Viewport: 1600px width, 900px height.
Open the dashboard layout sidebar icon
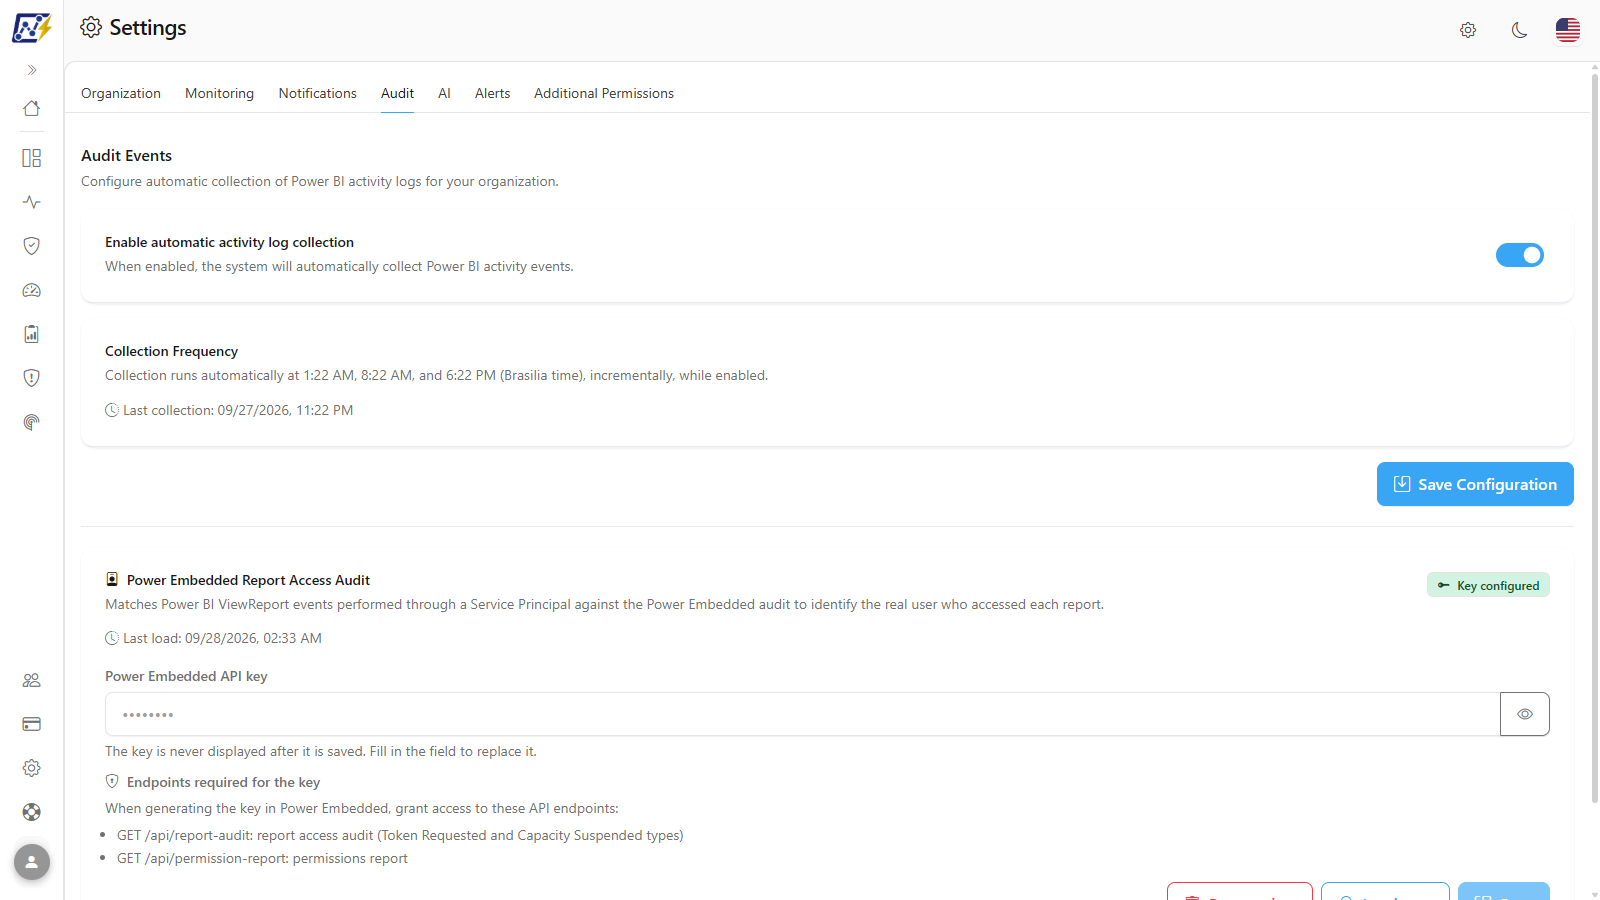pyautogui.click(x=32, y=158)
